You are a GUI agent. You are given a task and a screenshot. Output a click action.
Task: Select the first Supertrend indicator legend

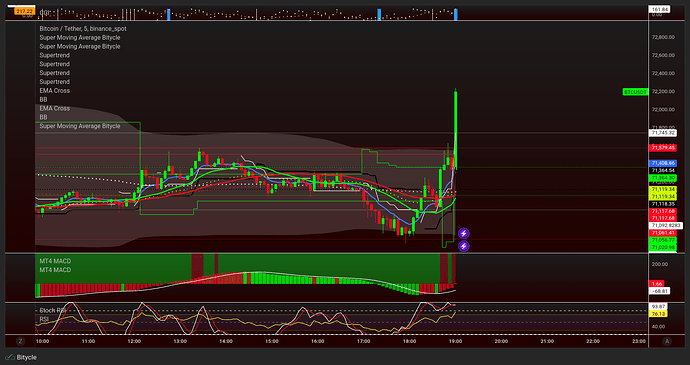(x=55, y=55)
